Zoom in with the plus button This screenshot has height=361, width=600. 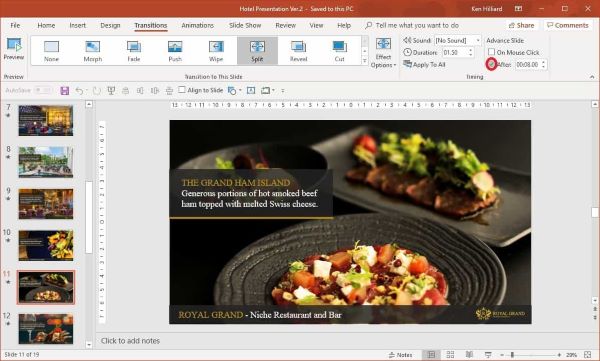pyautogui.click(x=559, y=355)
